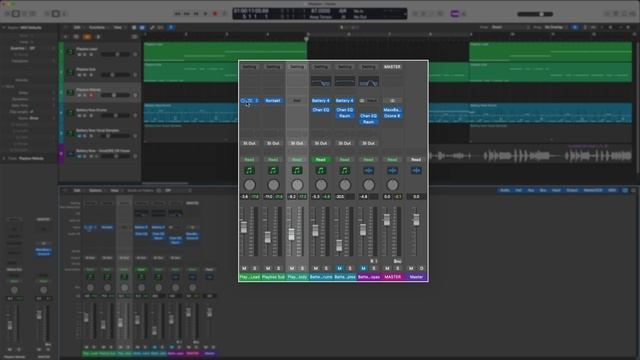Click the red record transport button
The width and height of the screenshot is (640, 360).
(215, 14)
